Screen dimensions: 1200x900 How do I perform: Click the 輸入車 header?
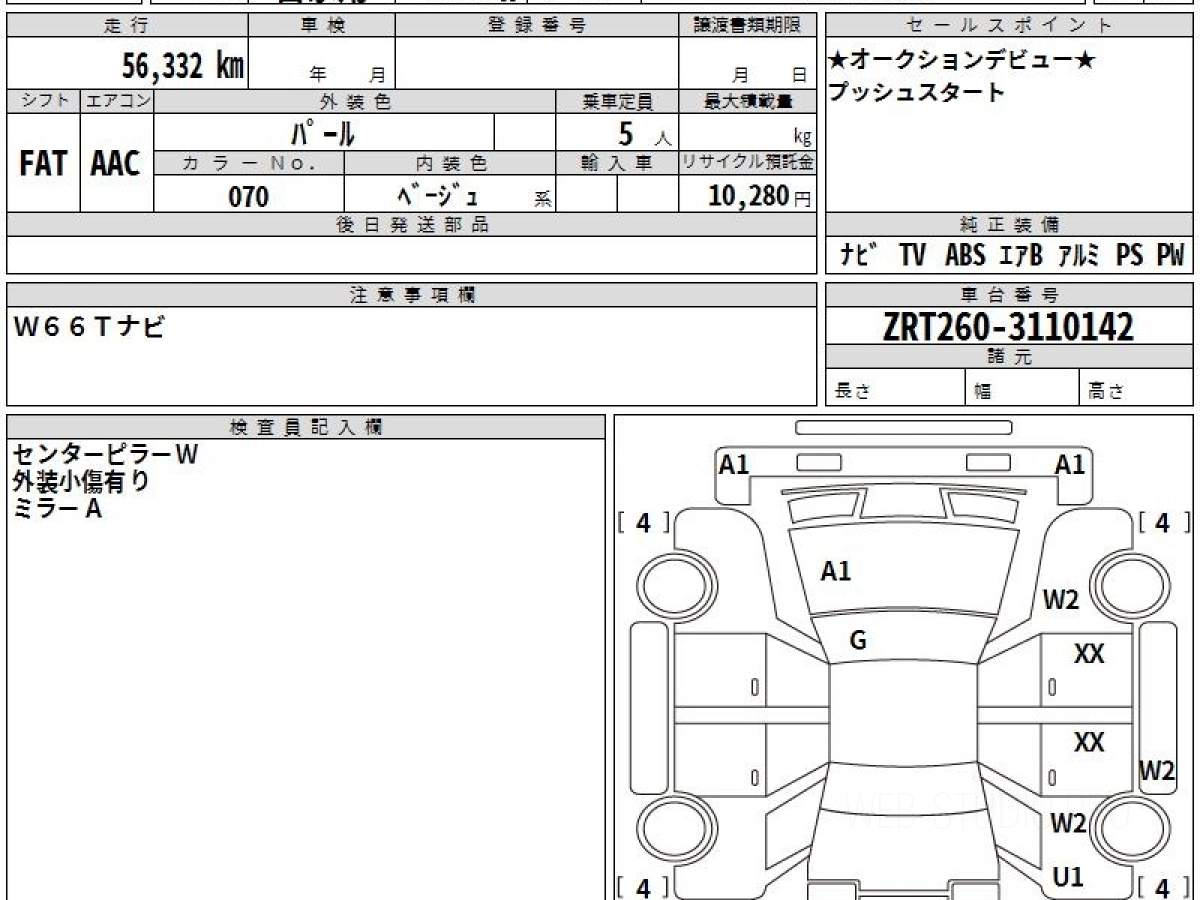pos(617,163)
